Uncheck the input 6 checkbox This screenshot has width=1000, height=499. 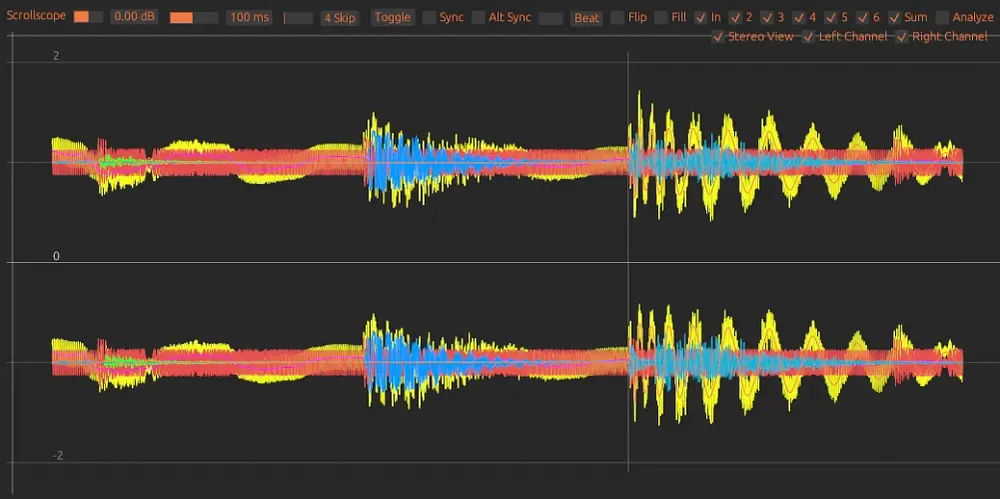pyautogui.click(x=863, y=18)
